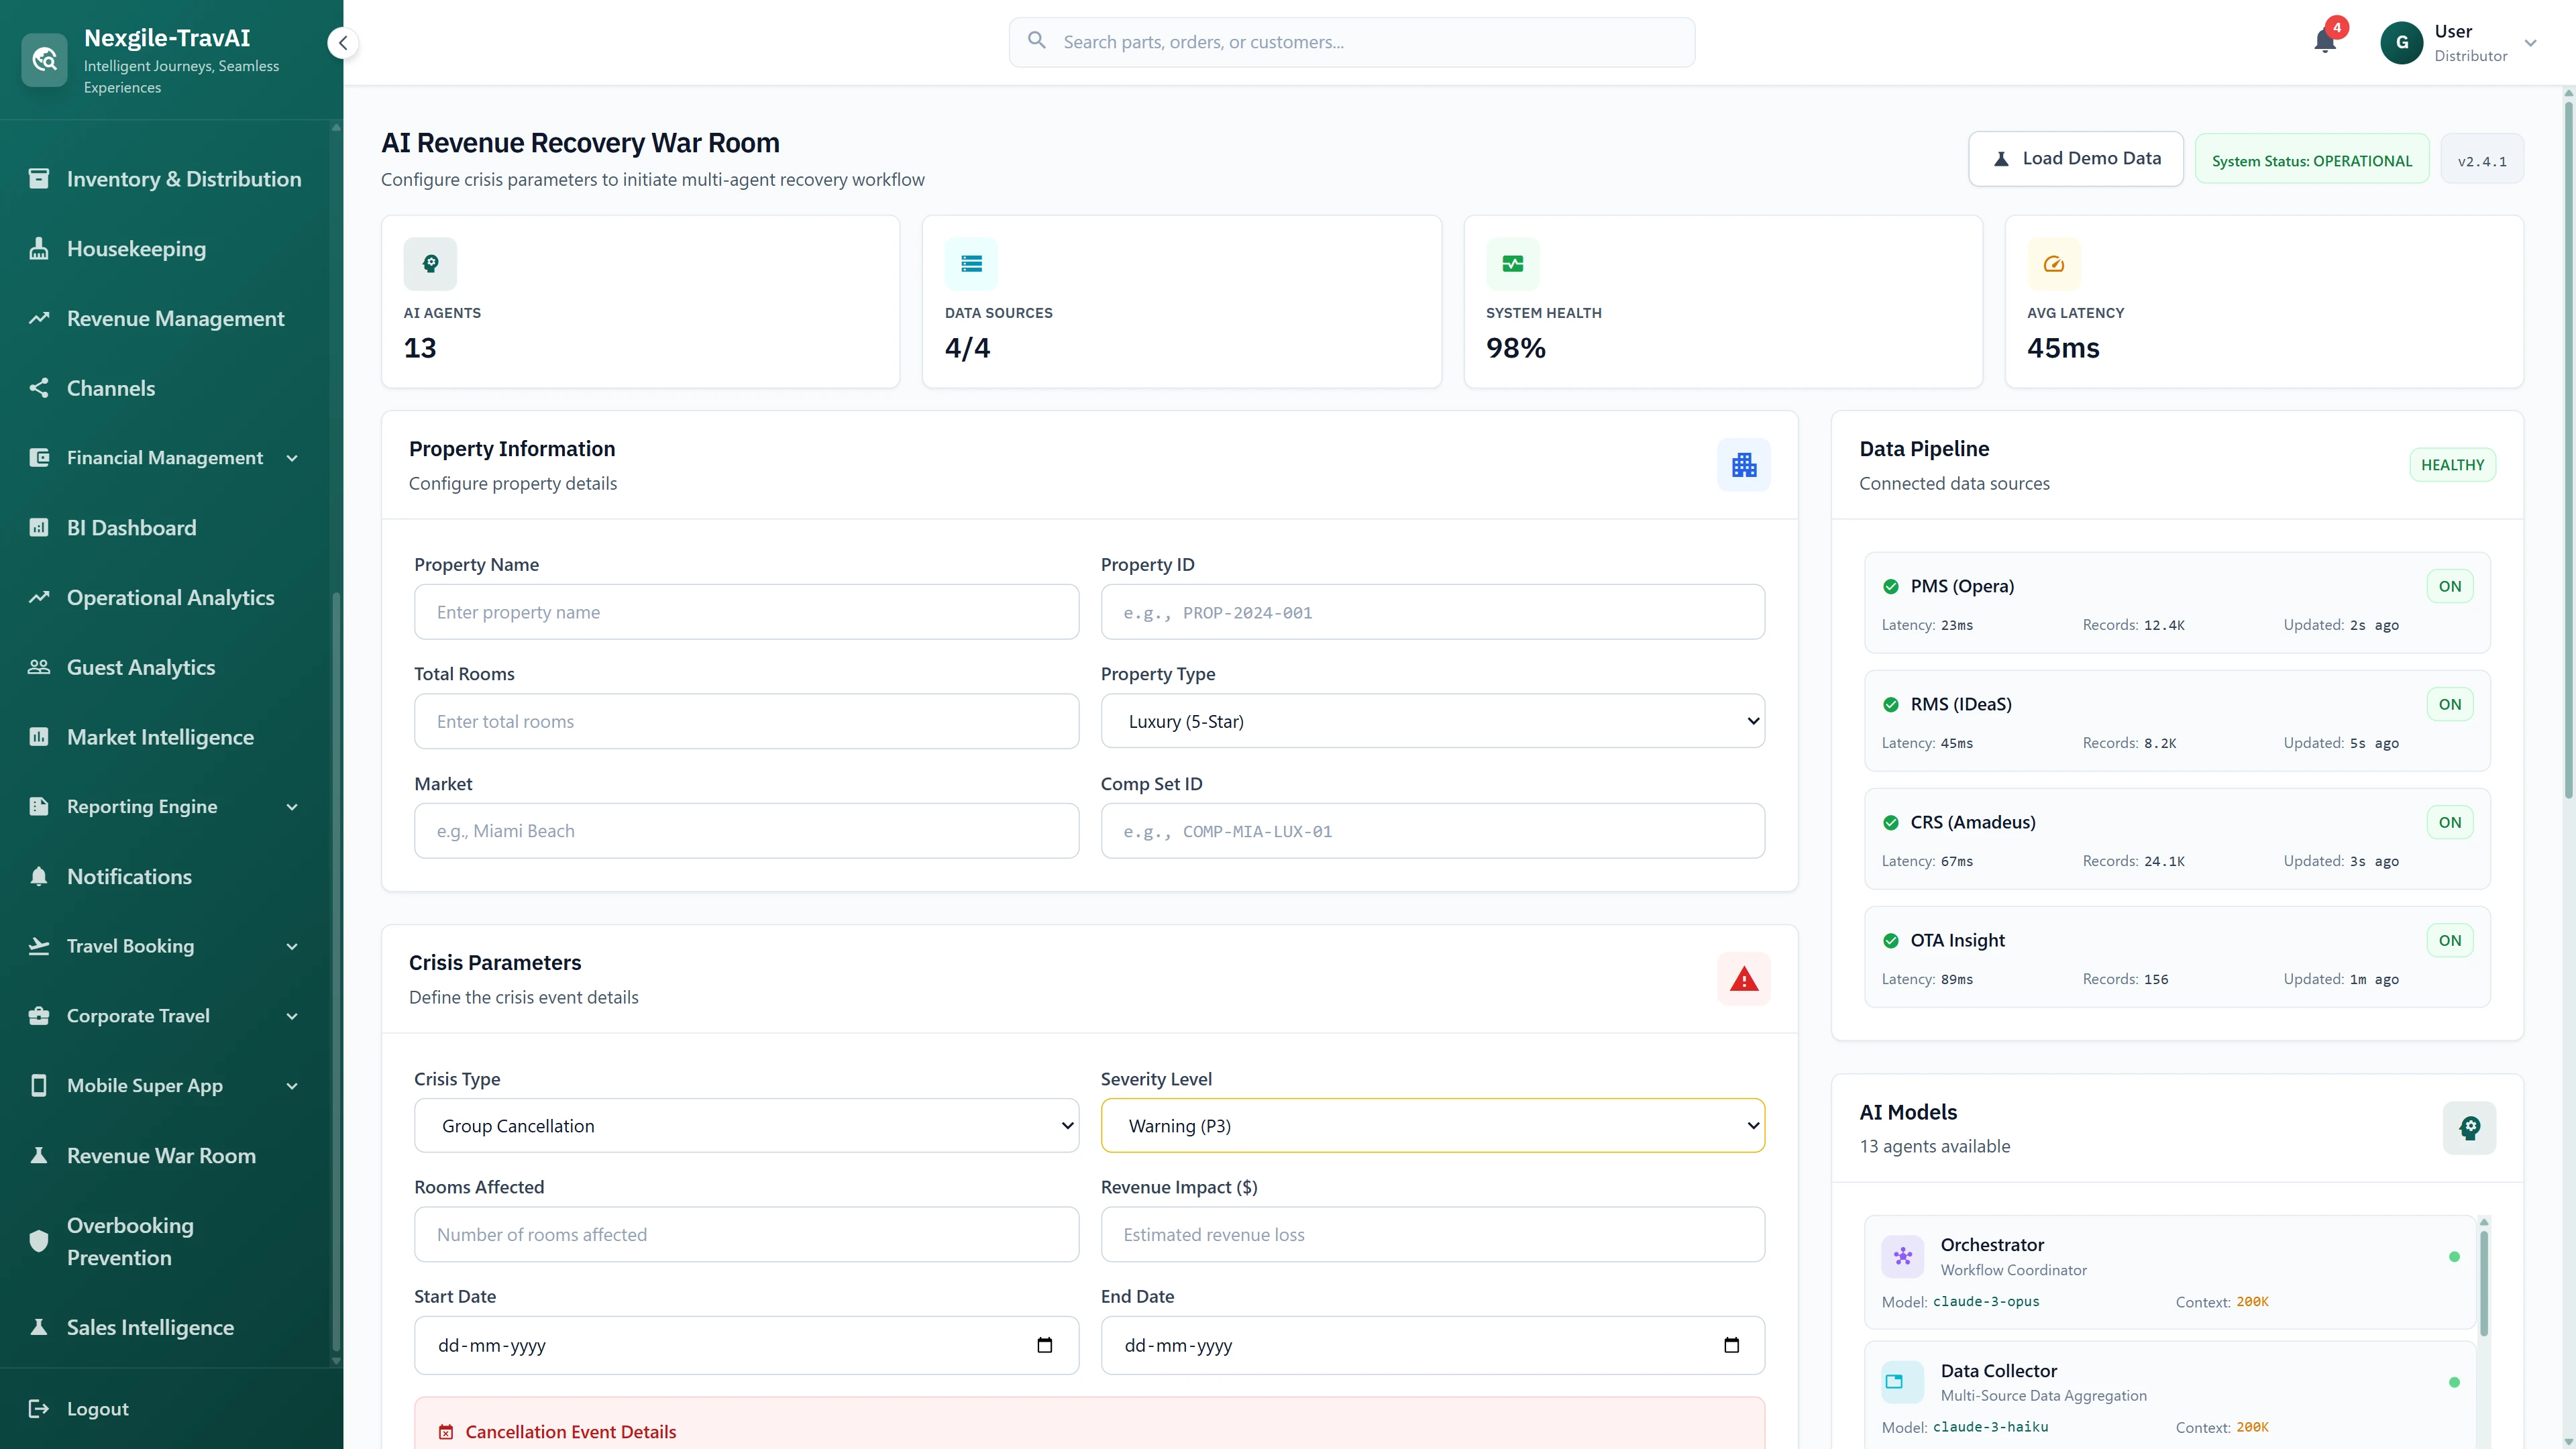Open the Revenue War Room icon
Screen dimensions: 2576x1449
(x=40, y=1155)
